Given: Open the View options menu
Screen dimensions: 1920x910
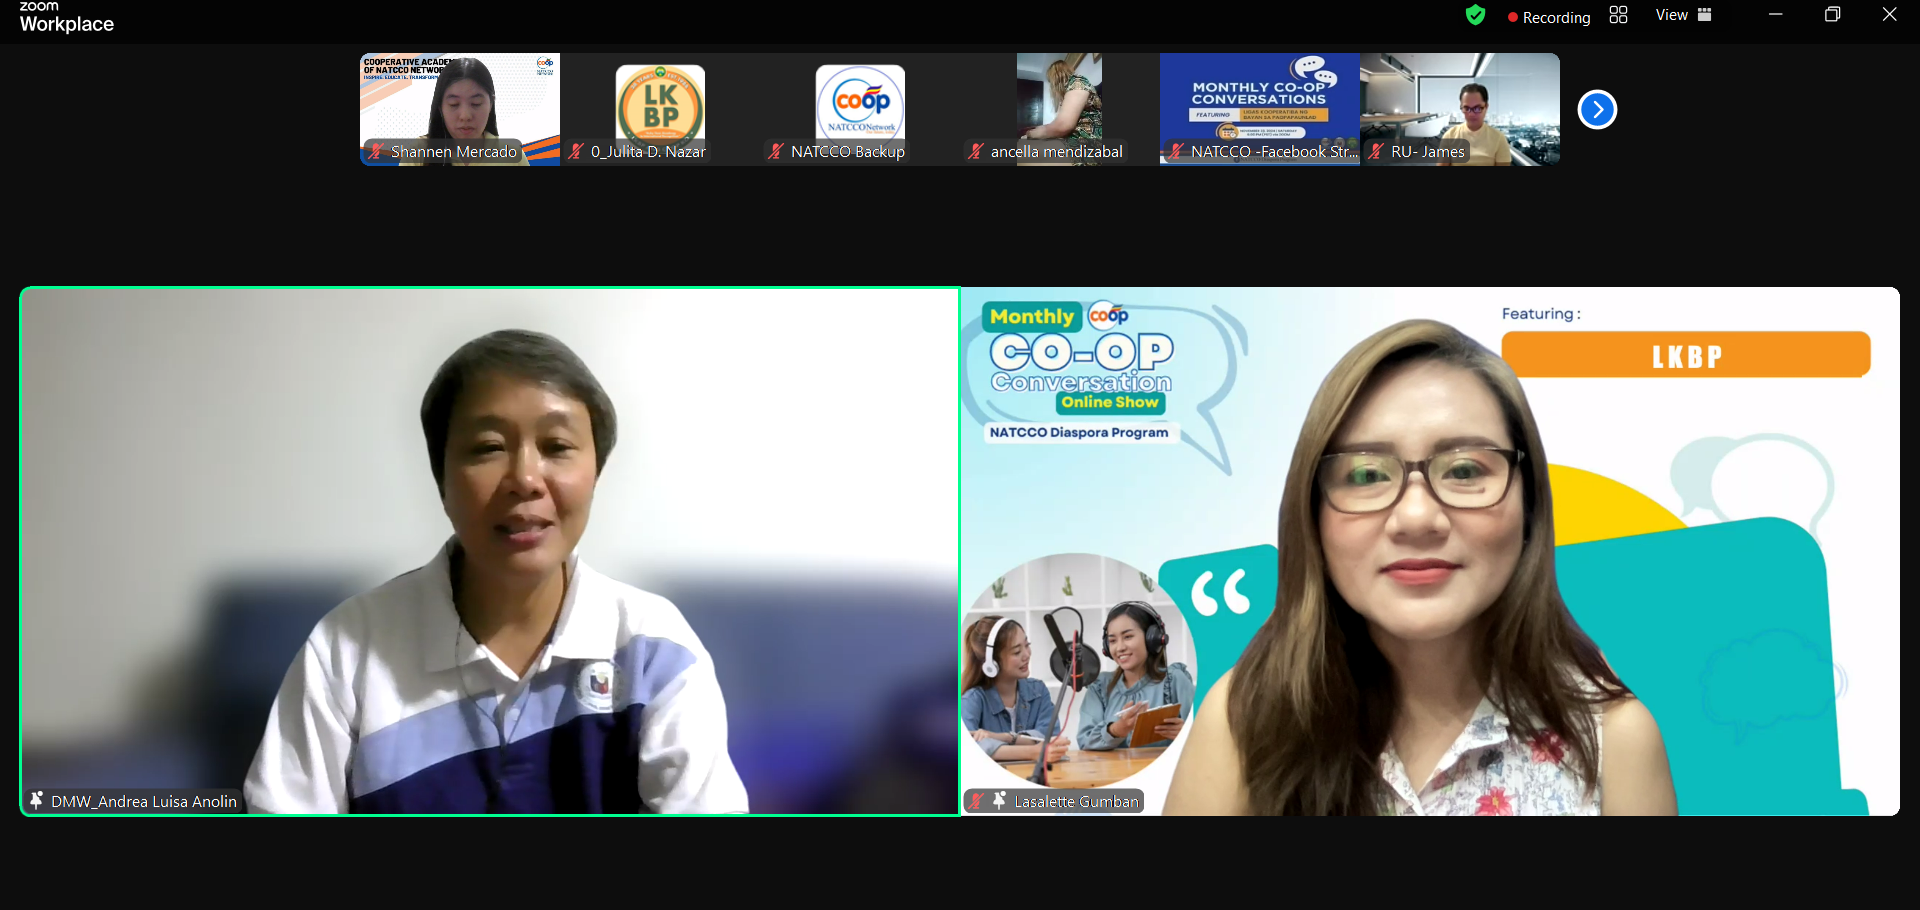Looking at the screenshot, I should pos(1684,15).
